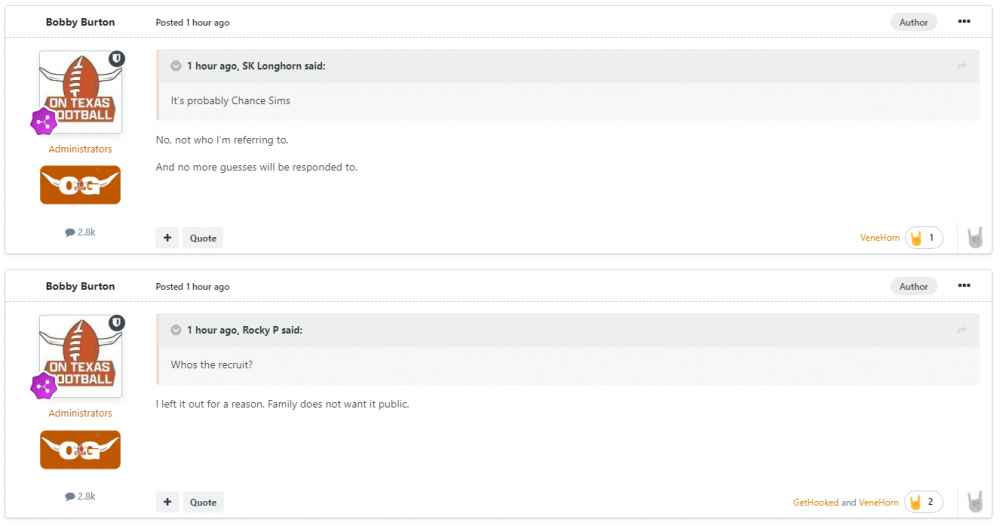Click the orange OG badge on first post

click(80, 185)
